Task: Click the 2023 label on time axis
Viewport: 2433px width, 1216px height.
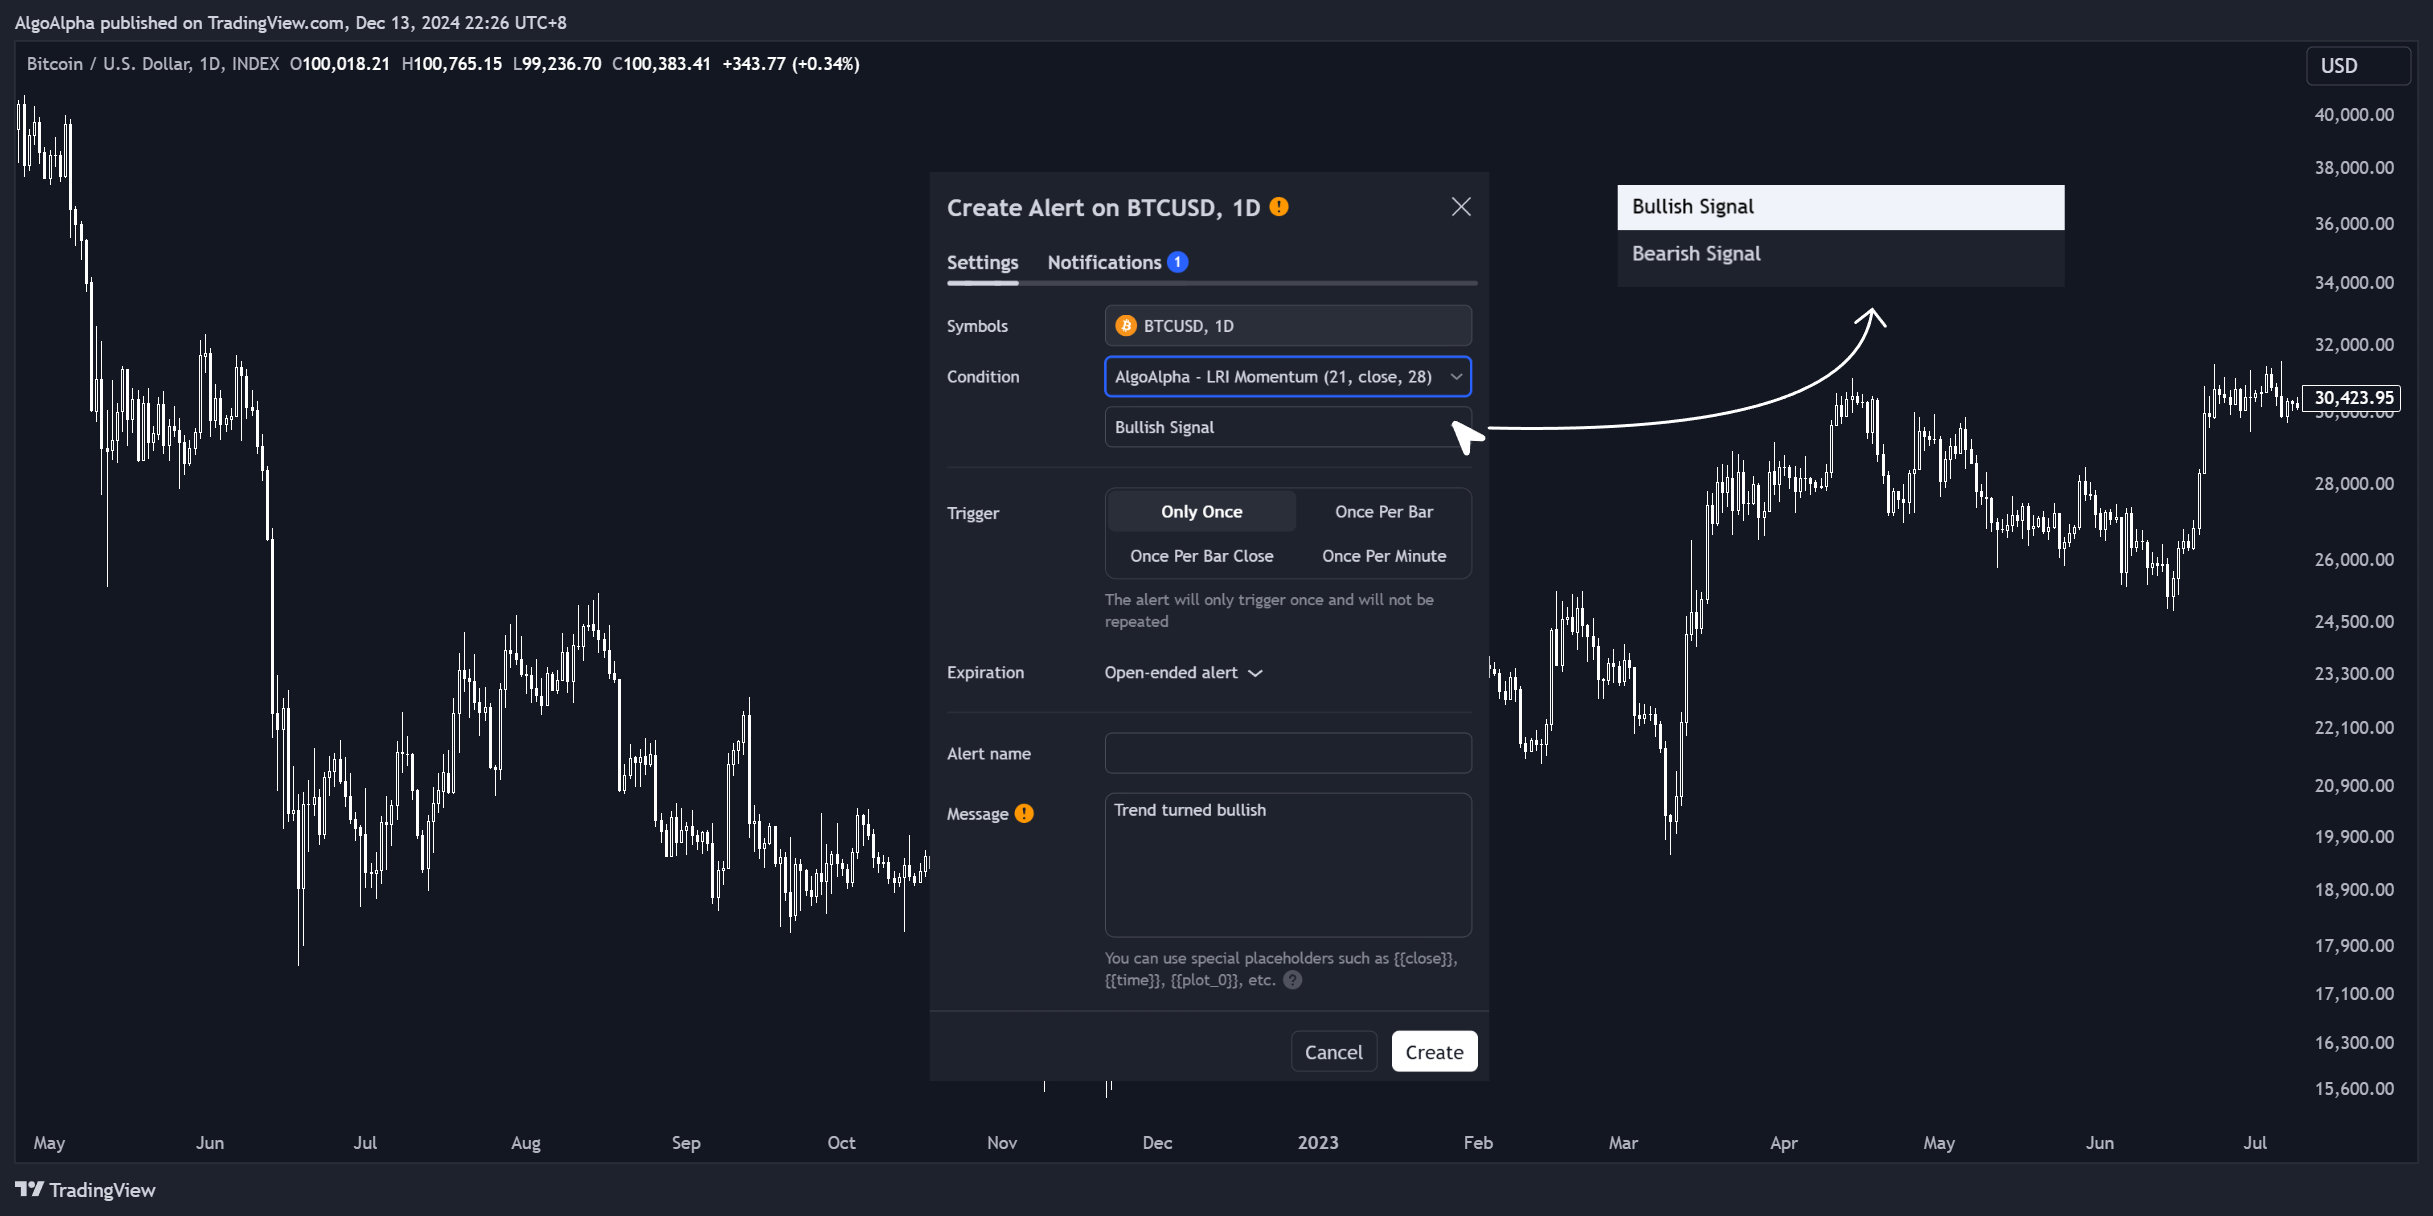Action: coord(1318,1142)
